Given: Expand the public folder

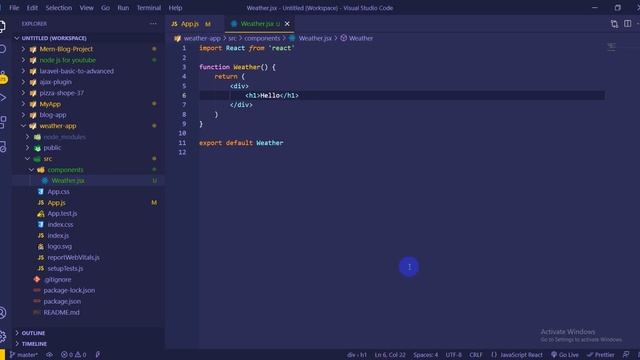Looking at the screenshot, I should pos(52,148).
